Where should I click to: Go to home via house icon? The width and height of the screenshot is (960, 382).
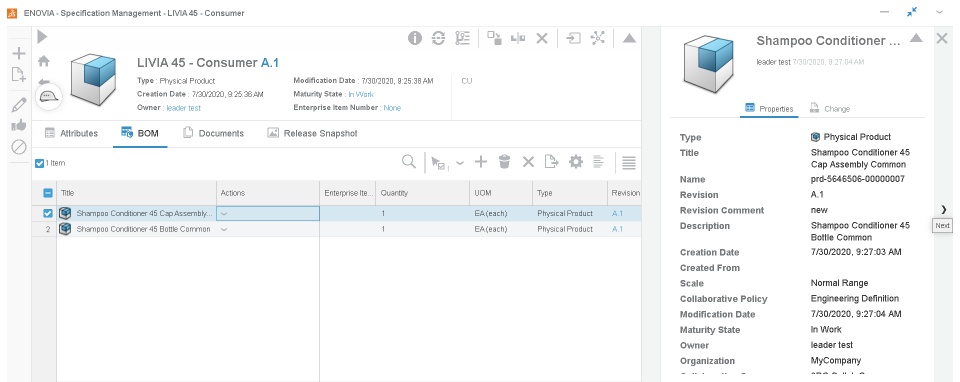tap(43, 61)
